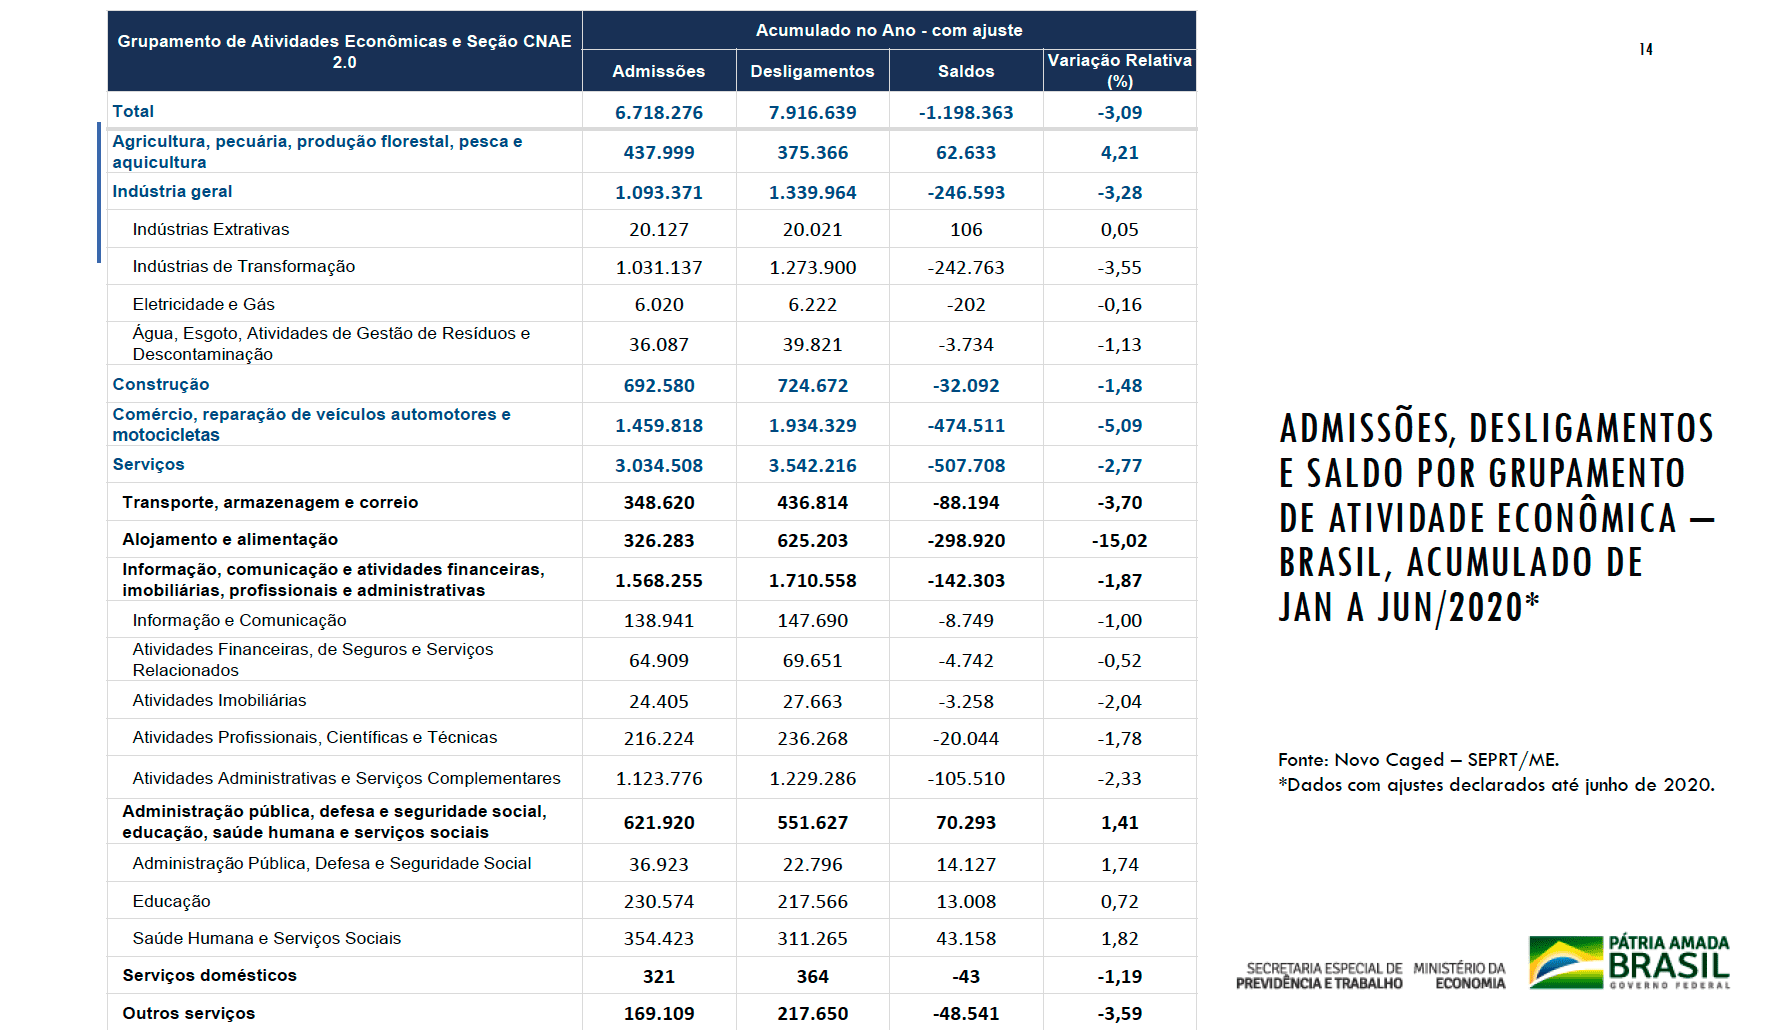Click the Ministério da Economia logo text

pos(1459,976)
